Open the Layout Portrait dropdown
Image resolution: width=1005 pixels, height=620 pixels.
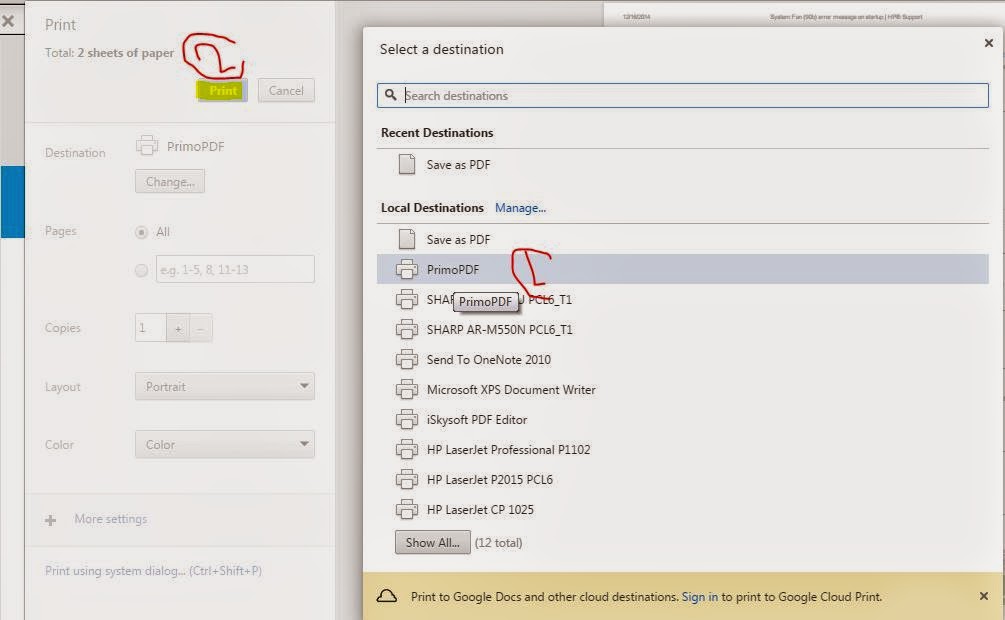(x=225, y=387)
